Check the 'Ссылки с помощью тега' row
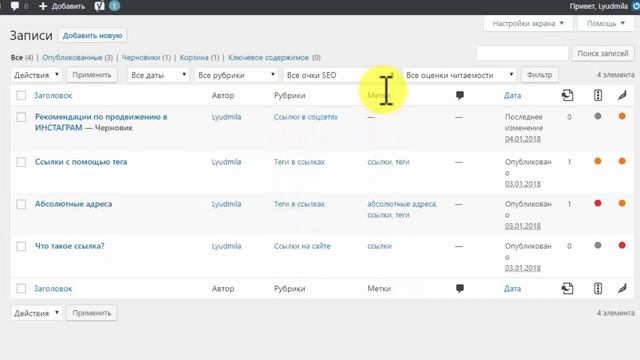The image size is (640, 360). (x=21, y=162)
